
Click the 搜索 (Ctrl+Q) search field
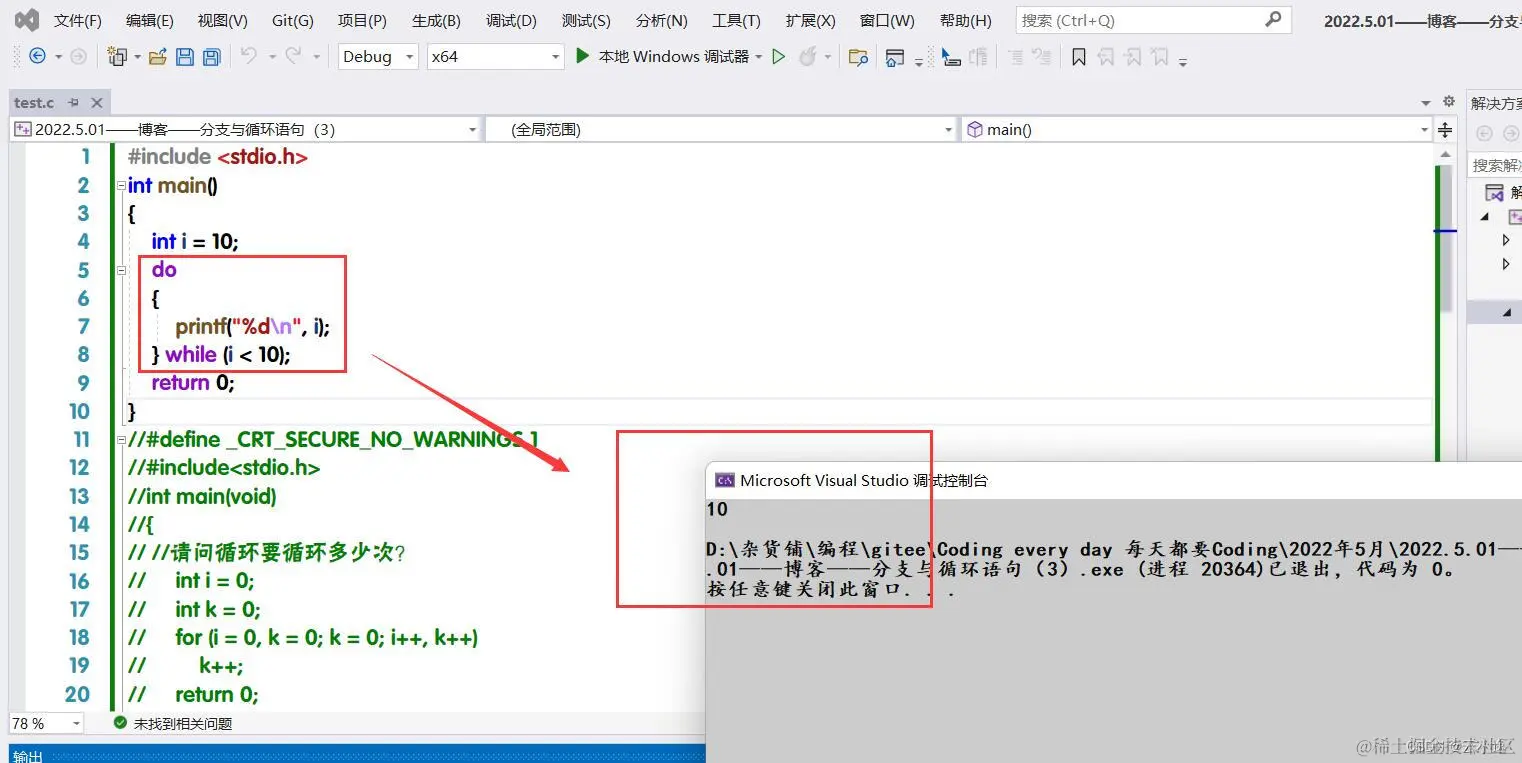click(x=1153, y=20)
